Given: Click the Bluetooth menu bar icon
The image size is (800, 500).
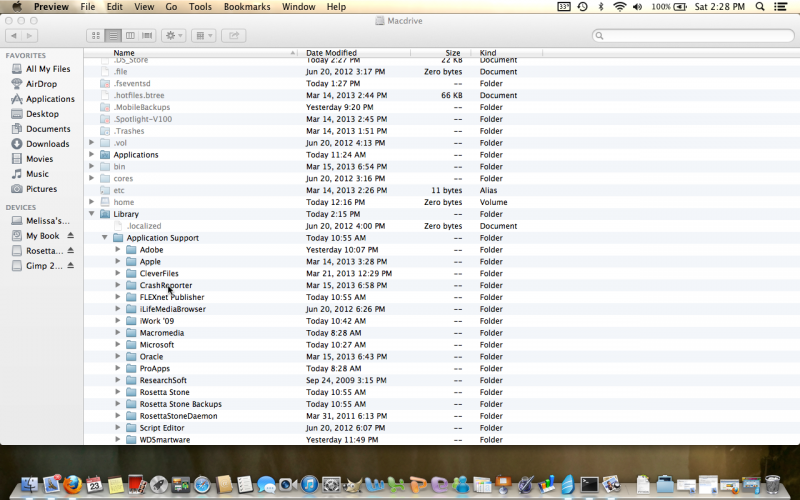Looking at the screenshot, I should click(x=601, y=7).
